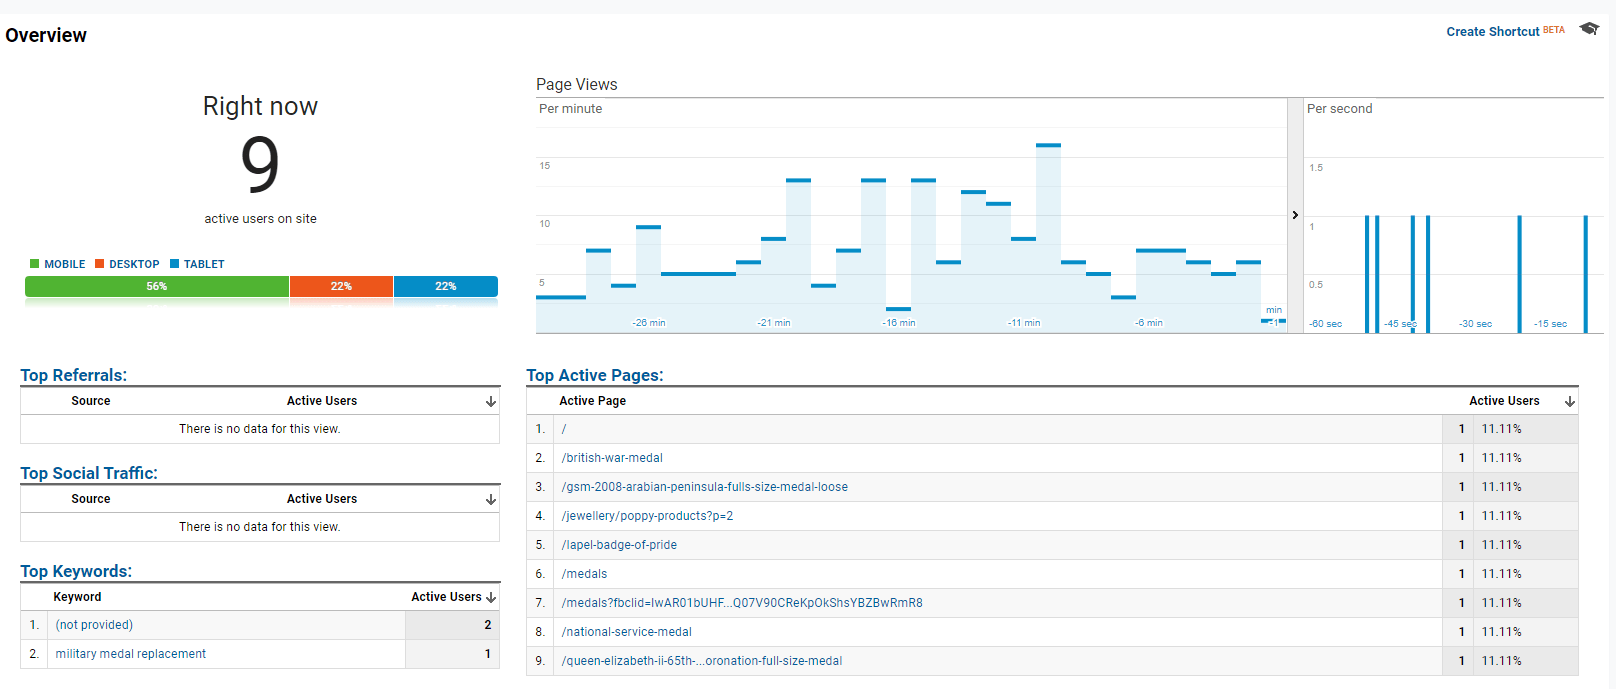Click blue TABLET legend square
The image size is (1616, 689).
[175, 264]
